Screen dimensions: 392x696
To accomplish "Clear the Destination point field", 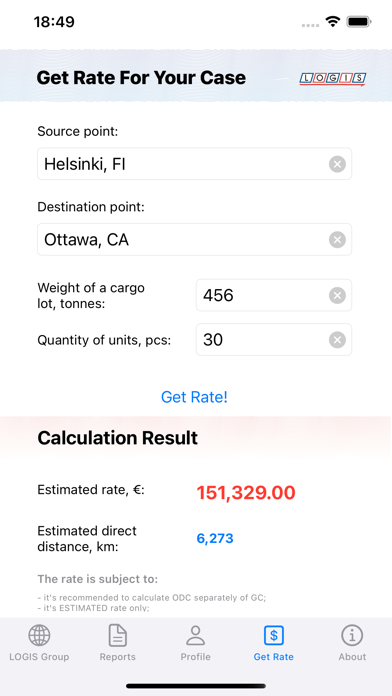I will pyautogui.click(x=337, y=240).
